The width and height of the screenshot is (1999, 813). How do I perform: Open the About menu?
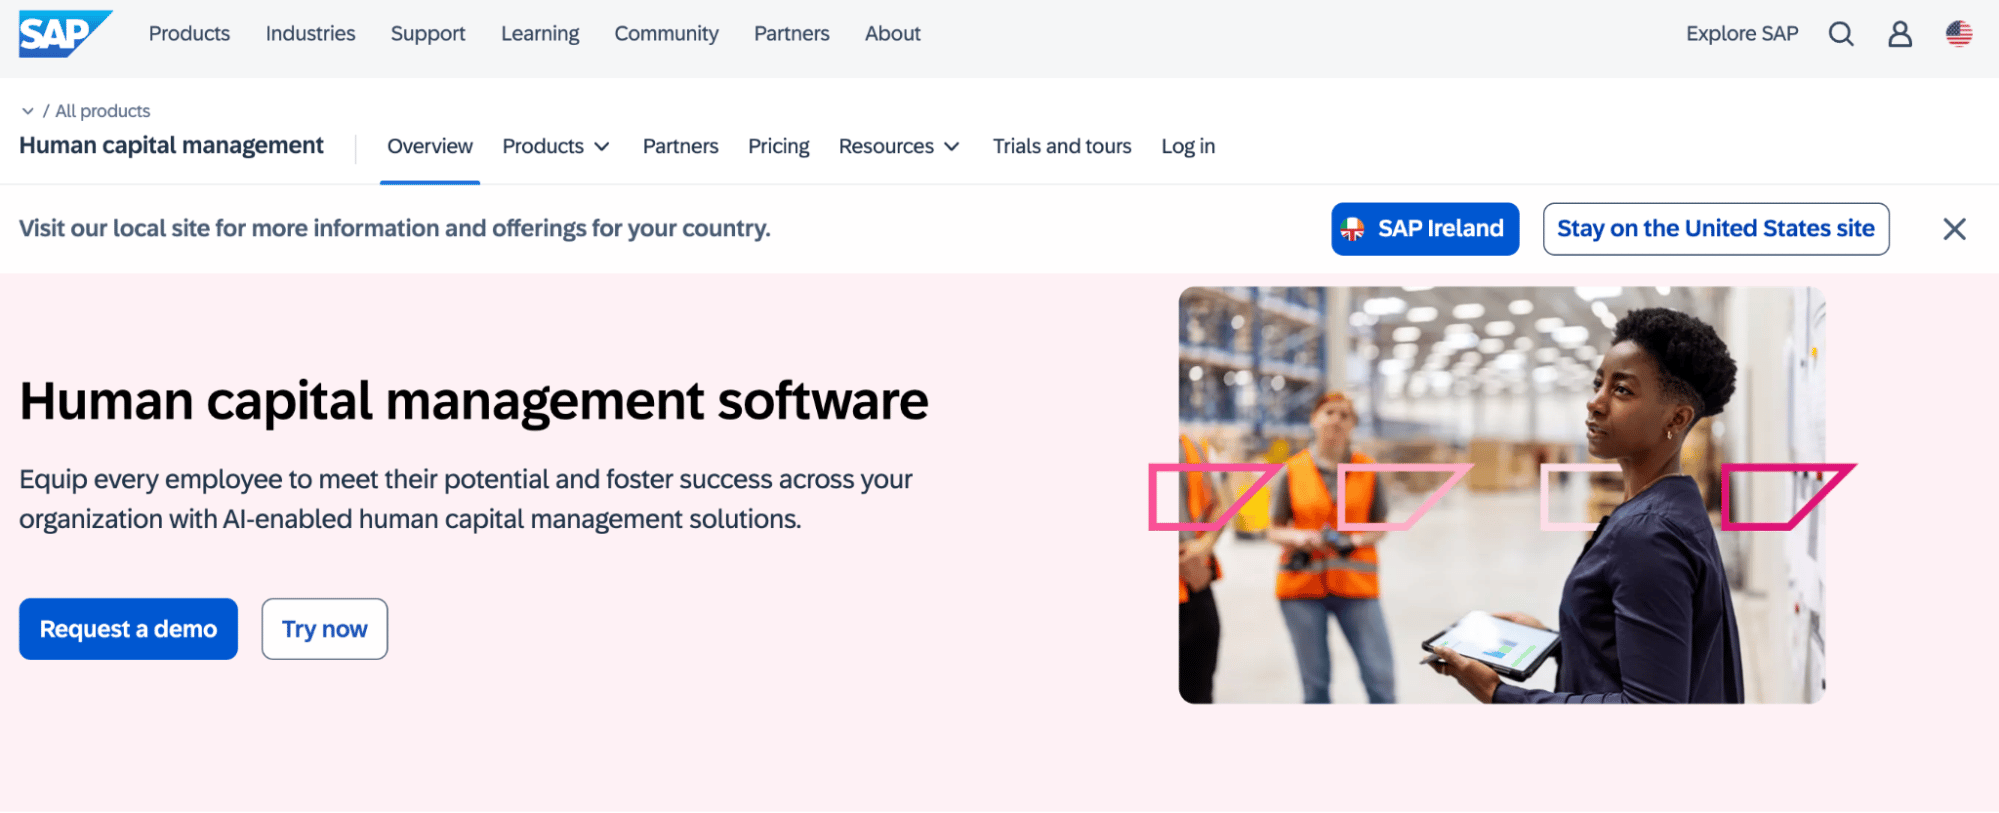tap(892, 33)
